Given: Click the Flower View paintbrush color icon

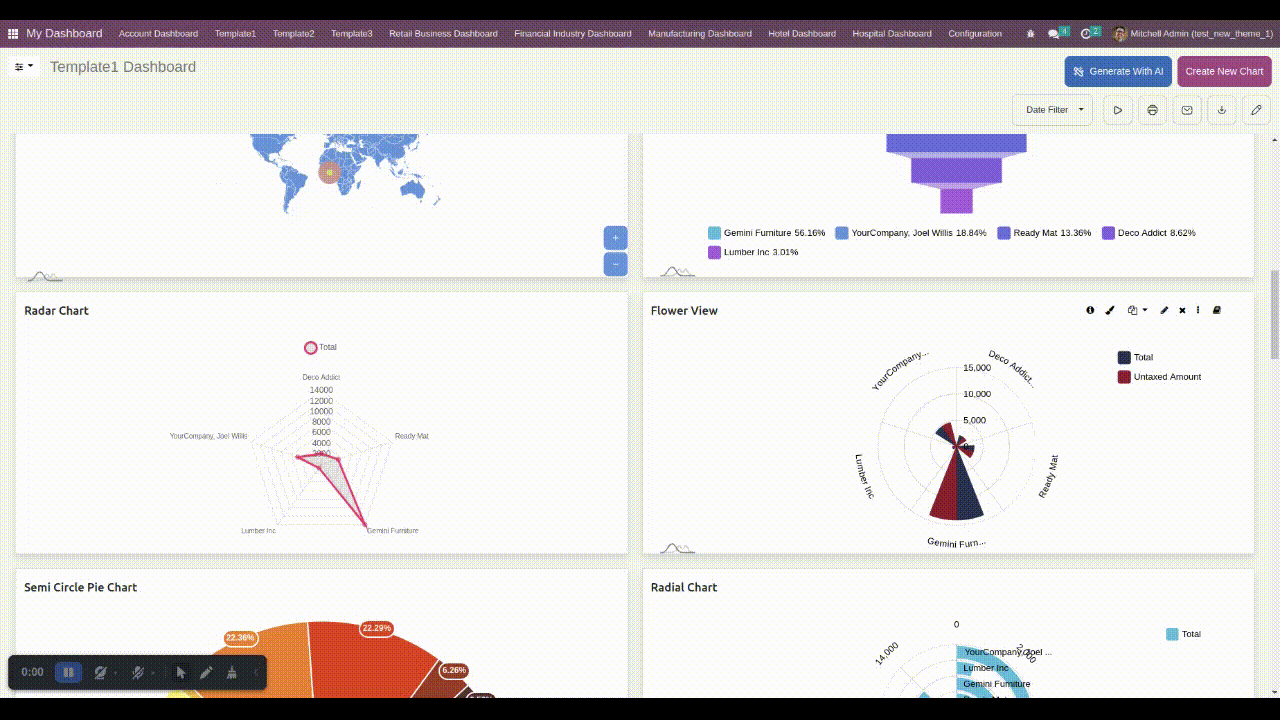Looking at the screenshot, I should click(1109, 310).
